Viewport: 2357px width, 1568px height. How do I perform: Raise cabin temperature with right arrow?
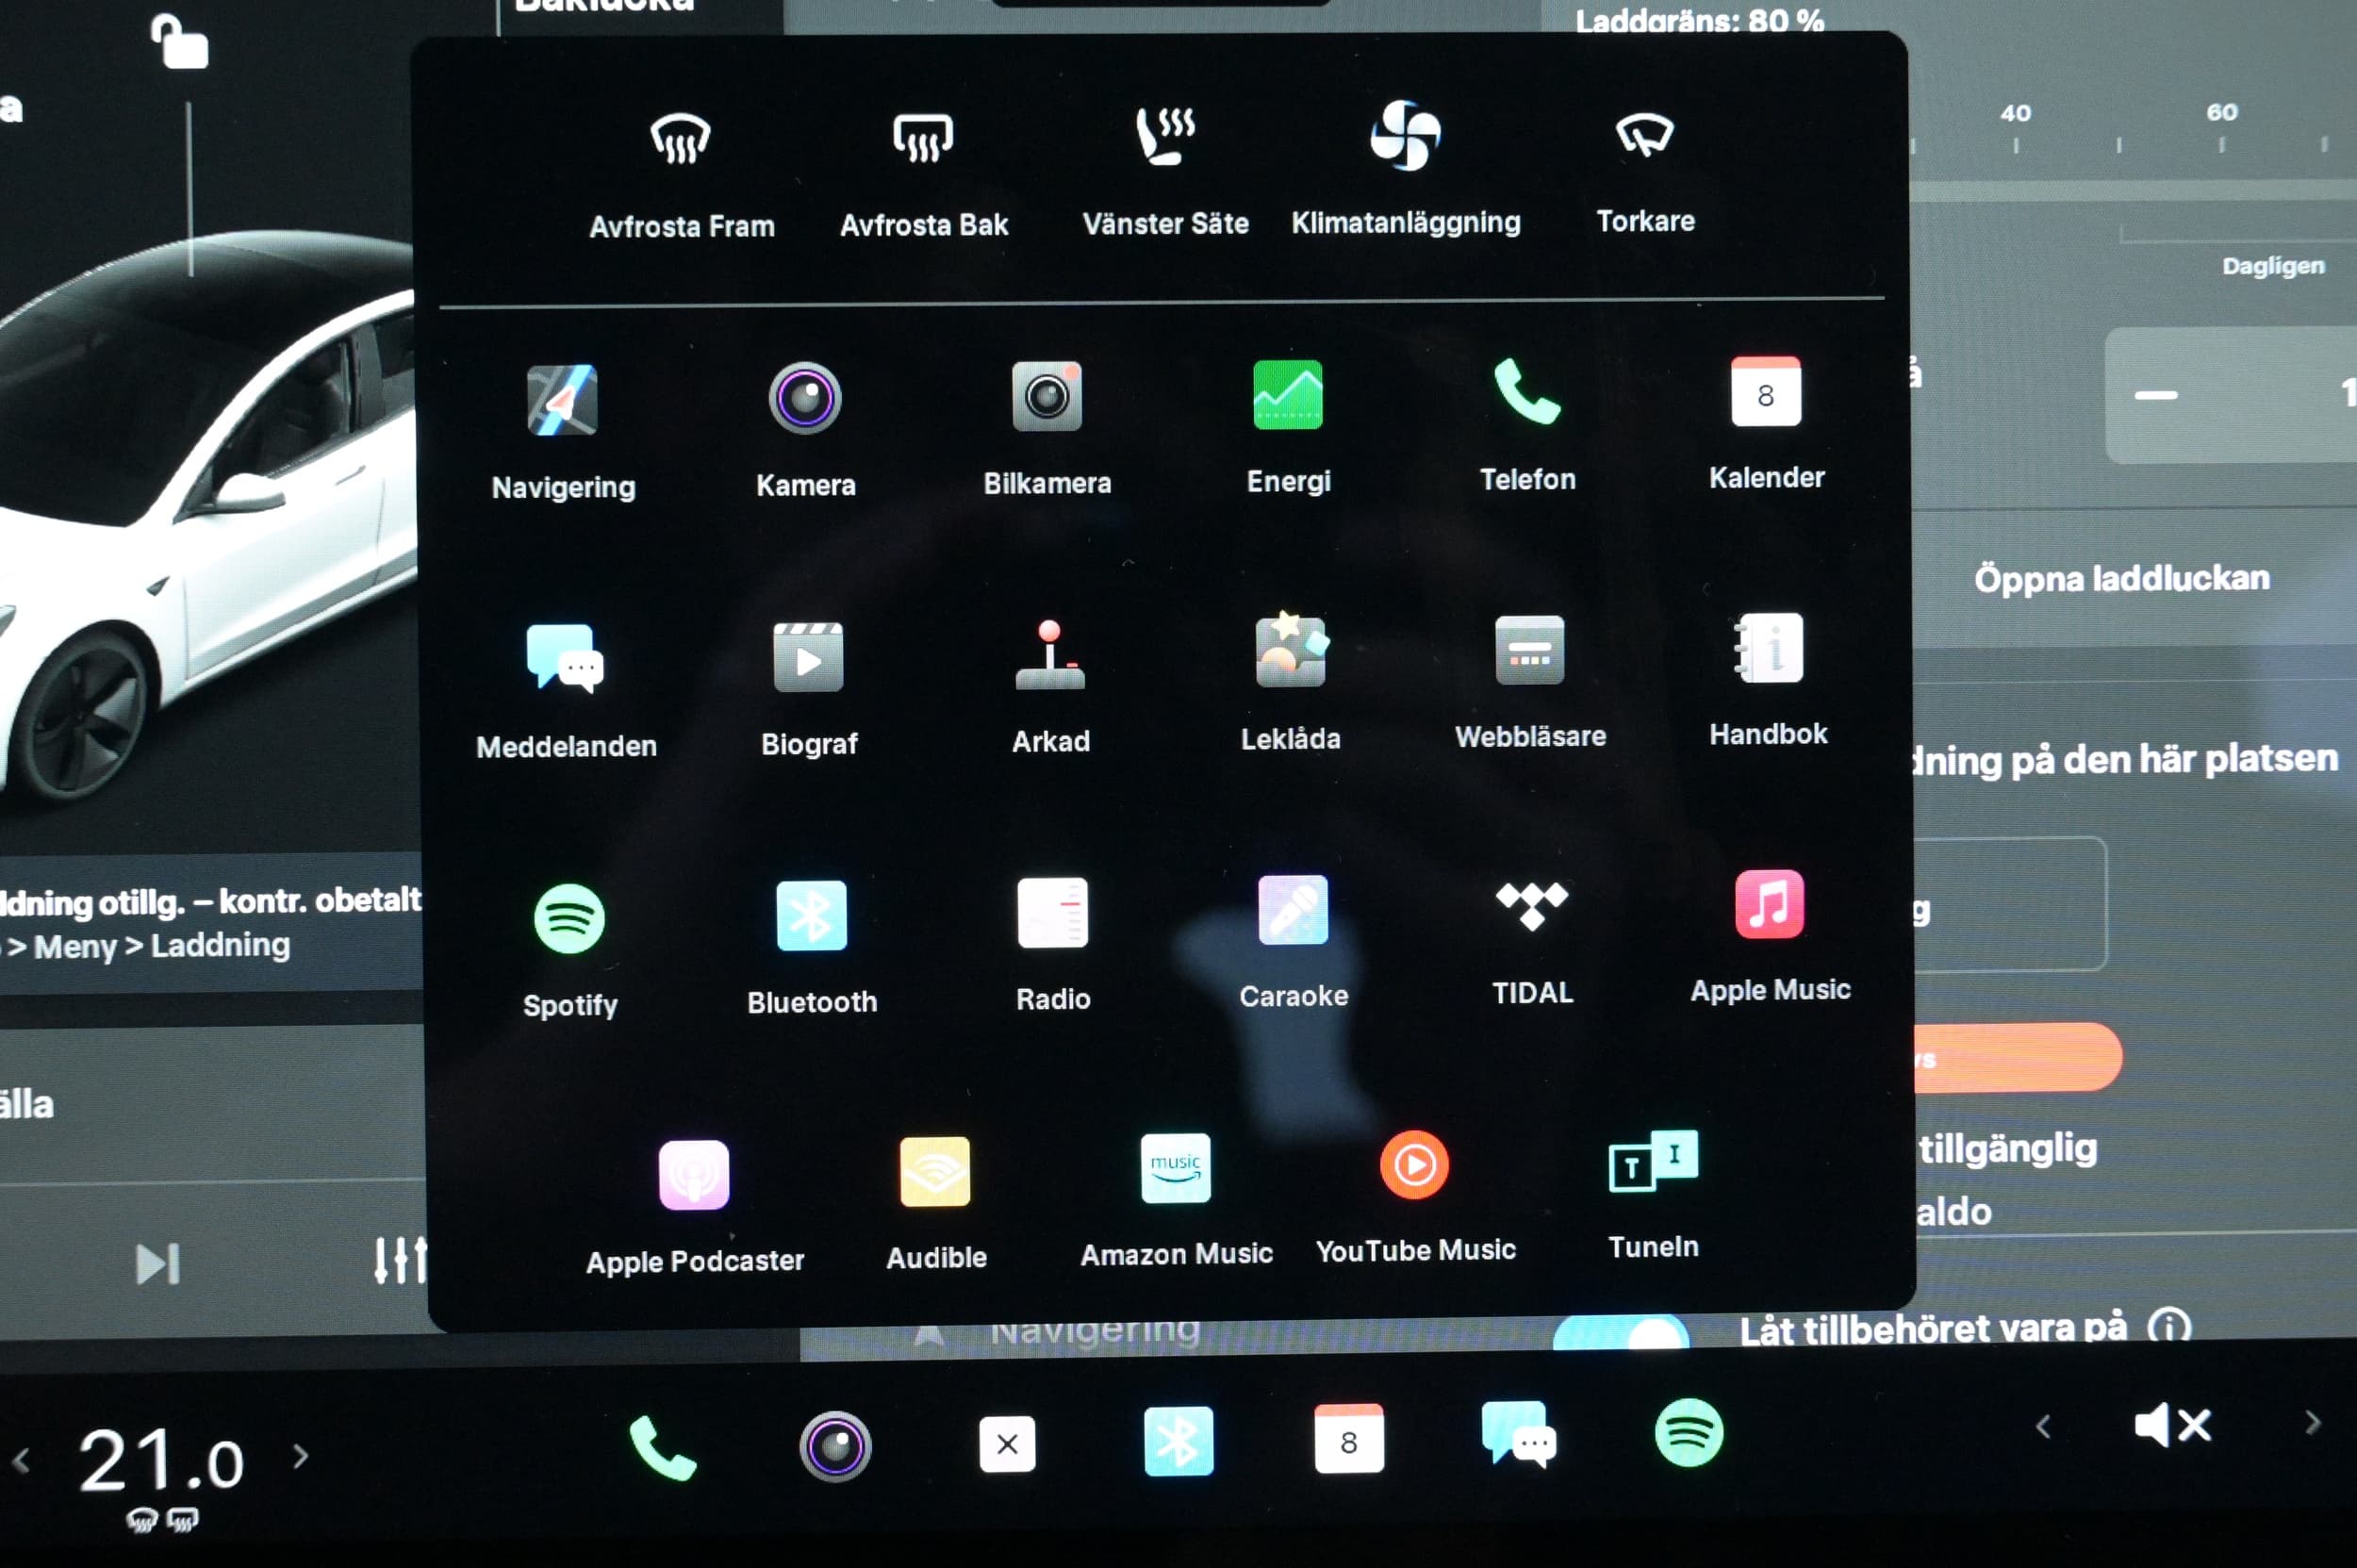(x=301, y=1456)
